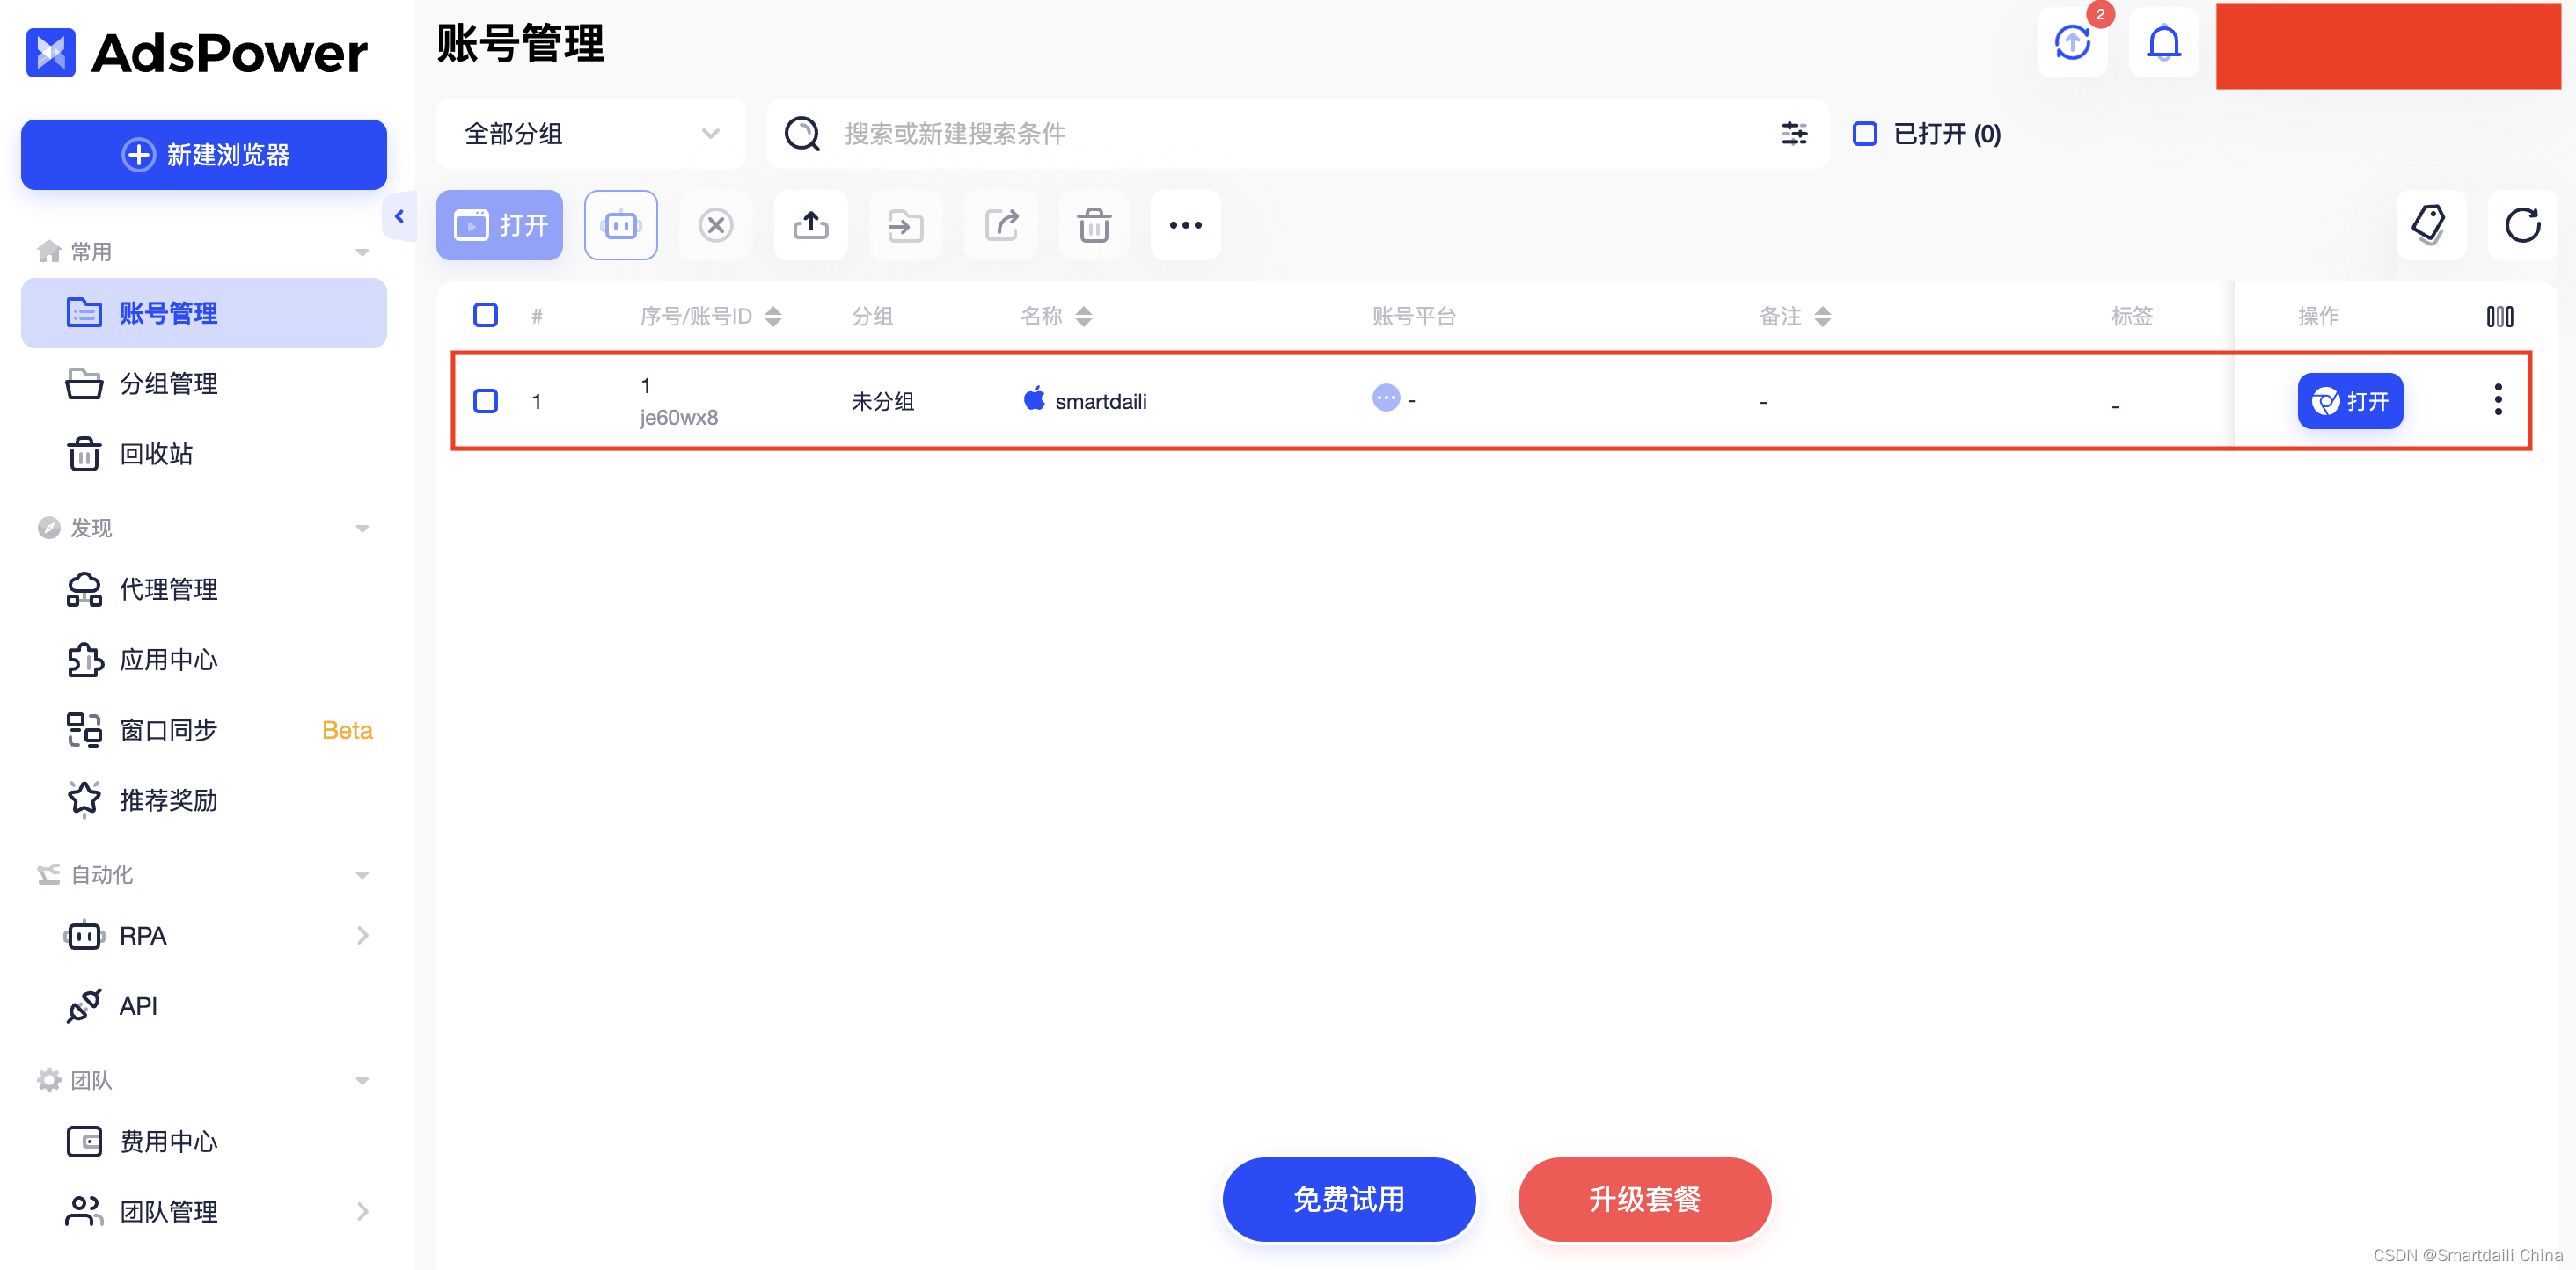Click the refresh list icon

pyautogui.click(x=2521, y=225)
